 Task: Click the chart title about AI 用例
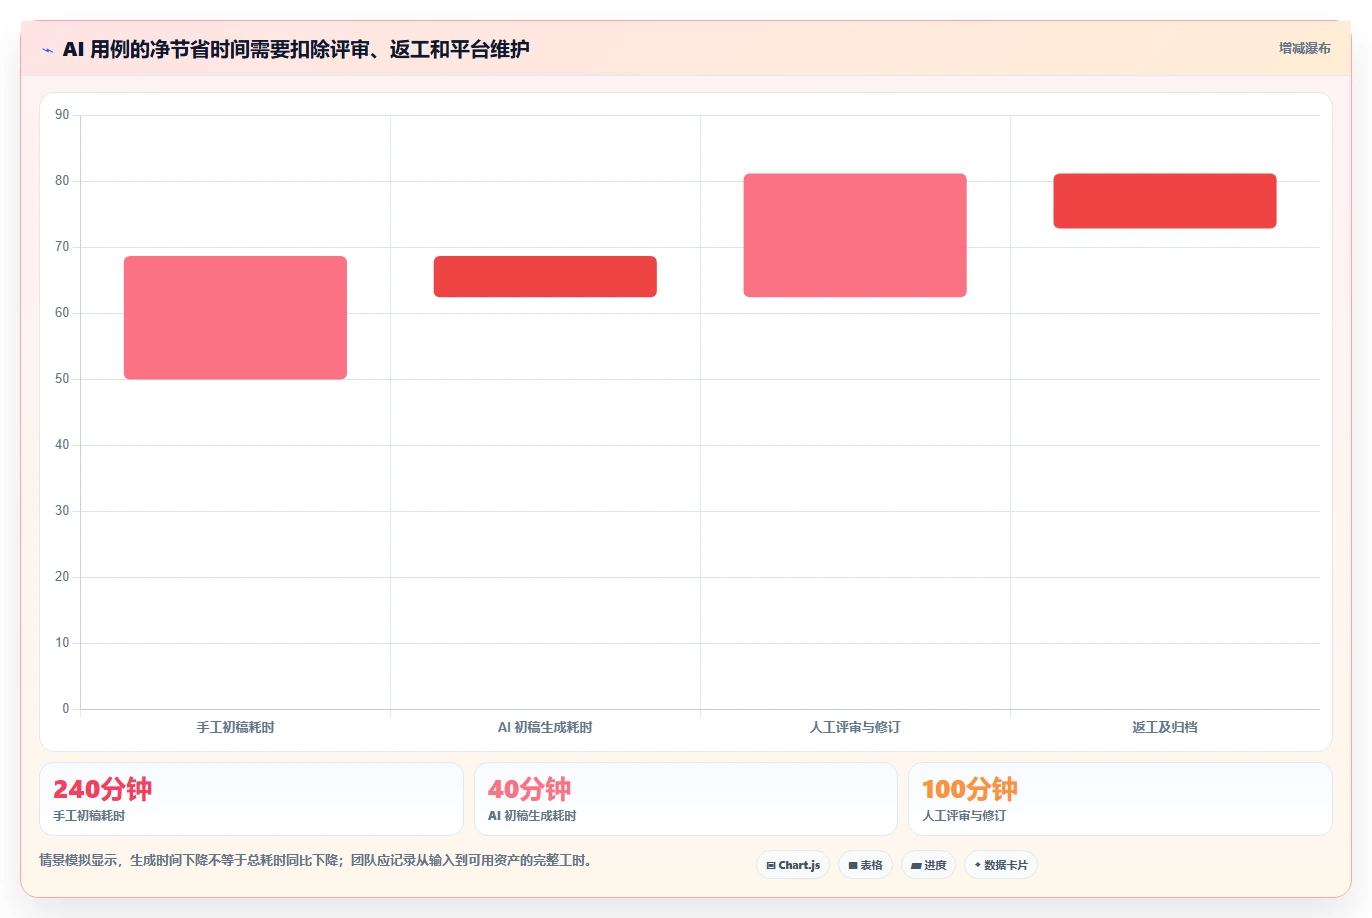[296, 49]
